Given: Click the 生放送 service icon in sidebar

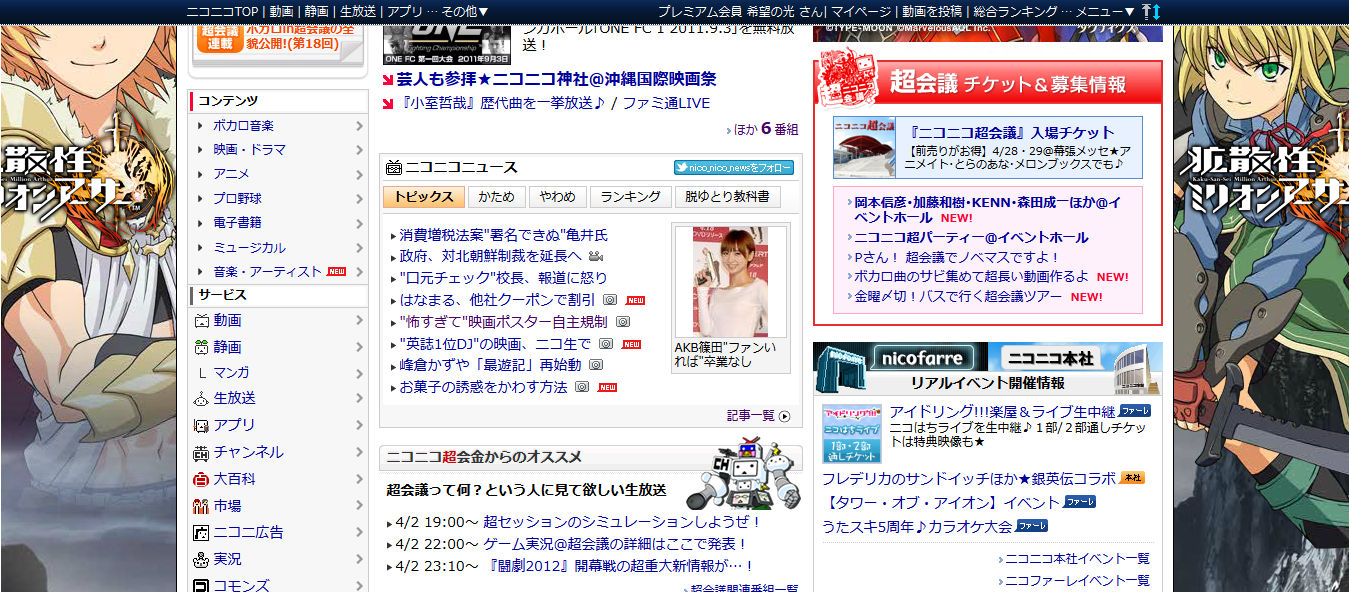Looking at the screenshot, I should pos(201,398).
